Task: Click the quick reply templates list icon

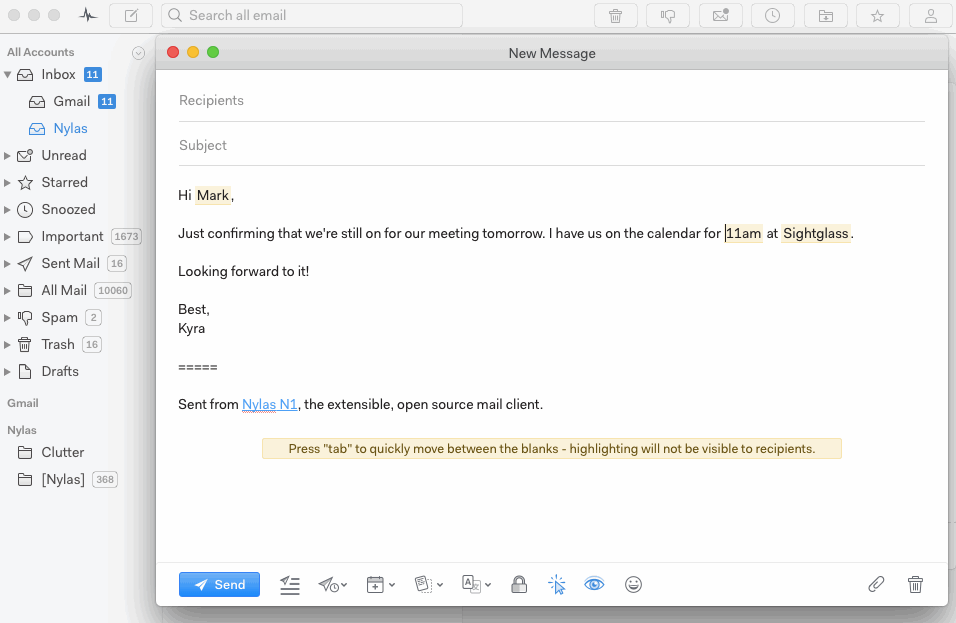Action: click(290, 585)
